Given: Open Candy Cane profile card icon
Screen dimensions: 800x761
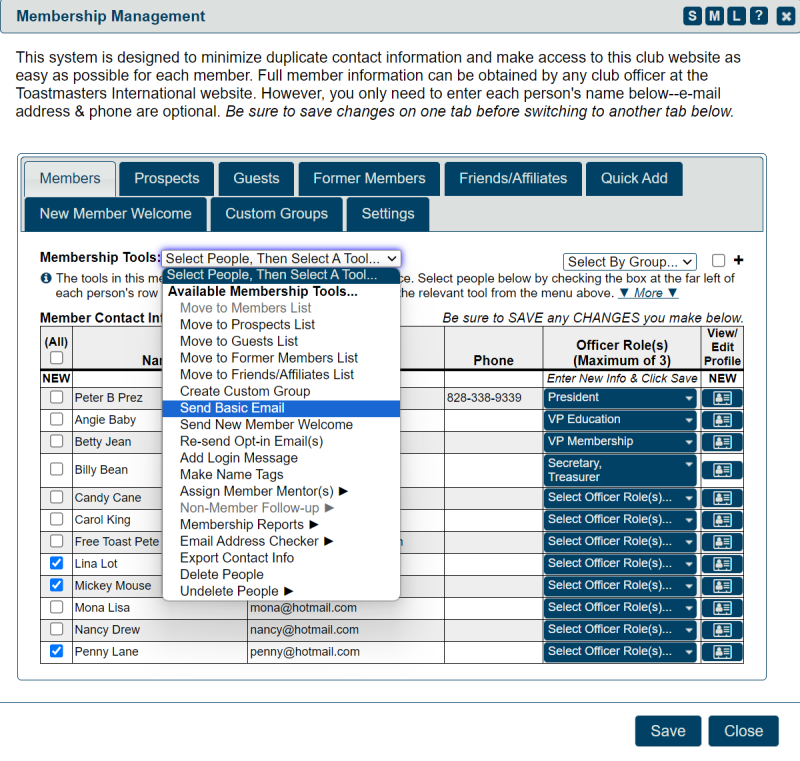Looking at the screenshot, I should [x=722, y=498].
